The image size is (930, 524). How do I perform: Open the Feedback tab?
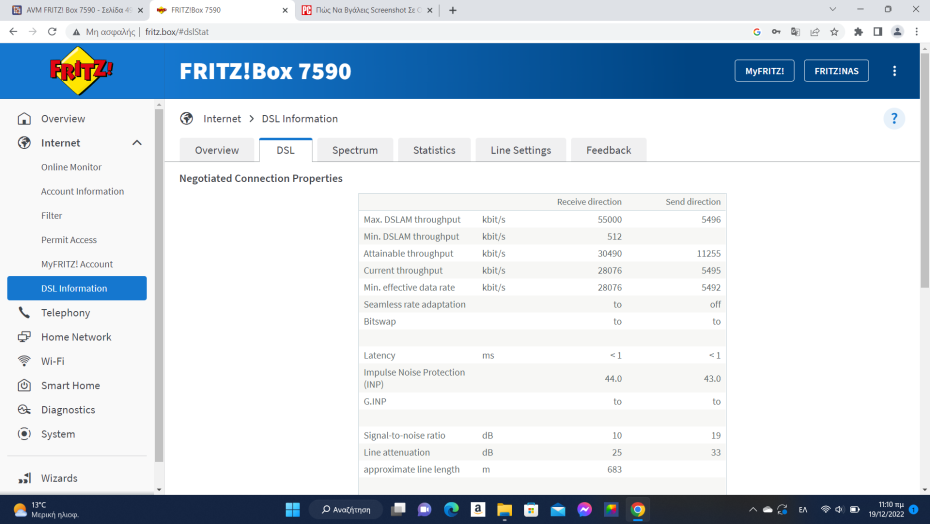[609, 150]
